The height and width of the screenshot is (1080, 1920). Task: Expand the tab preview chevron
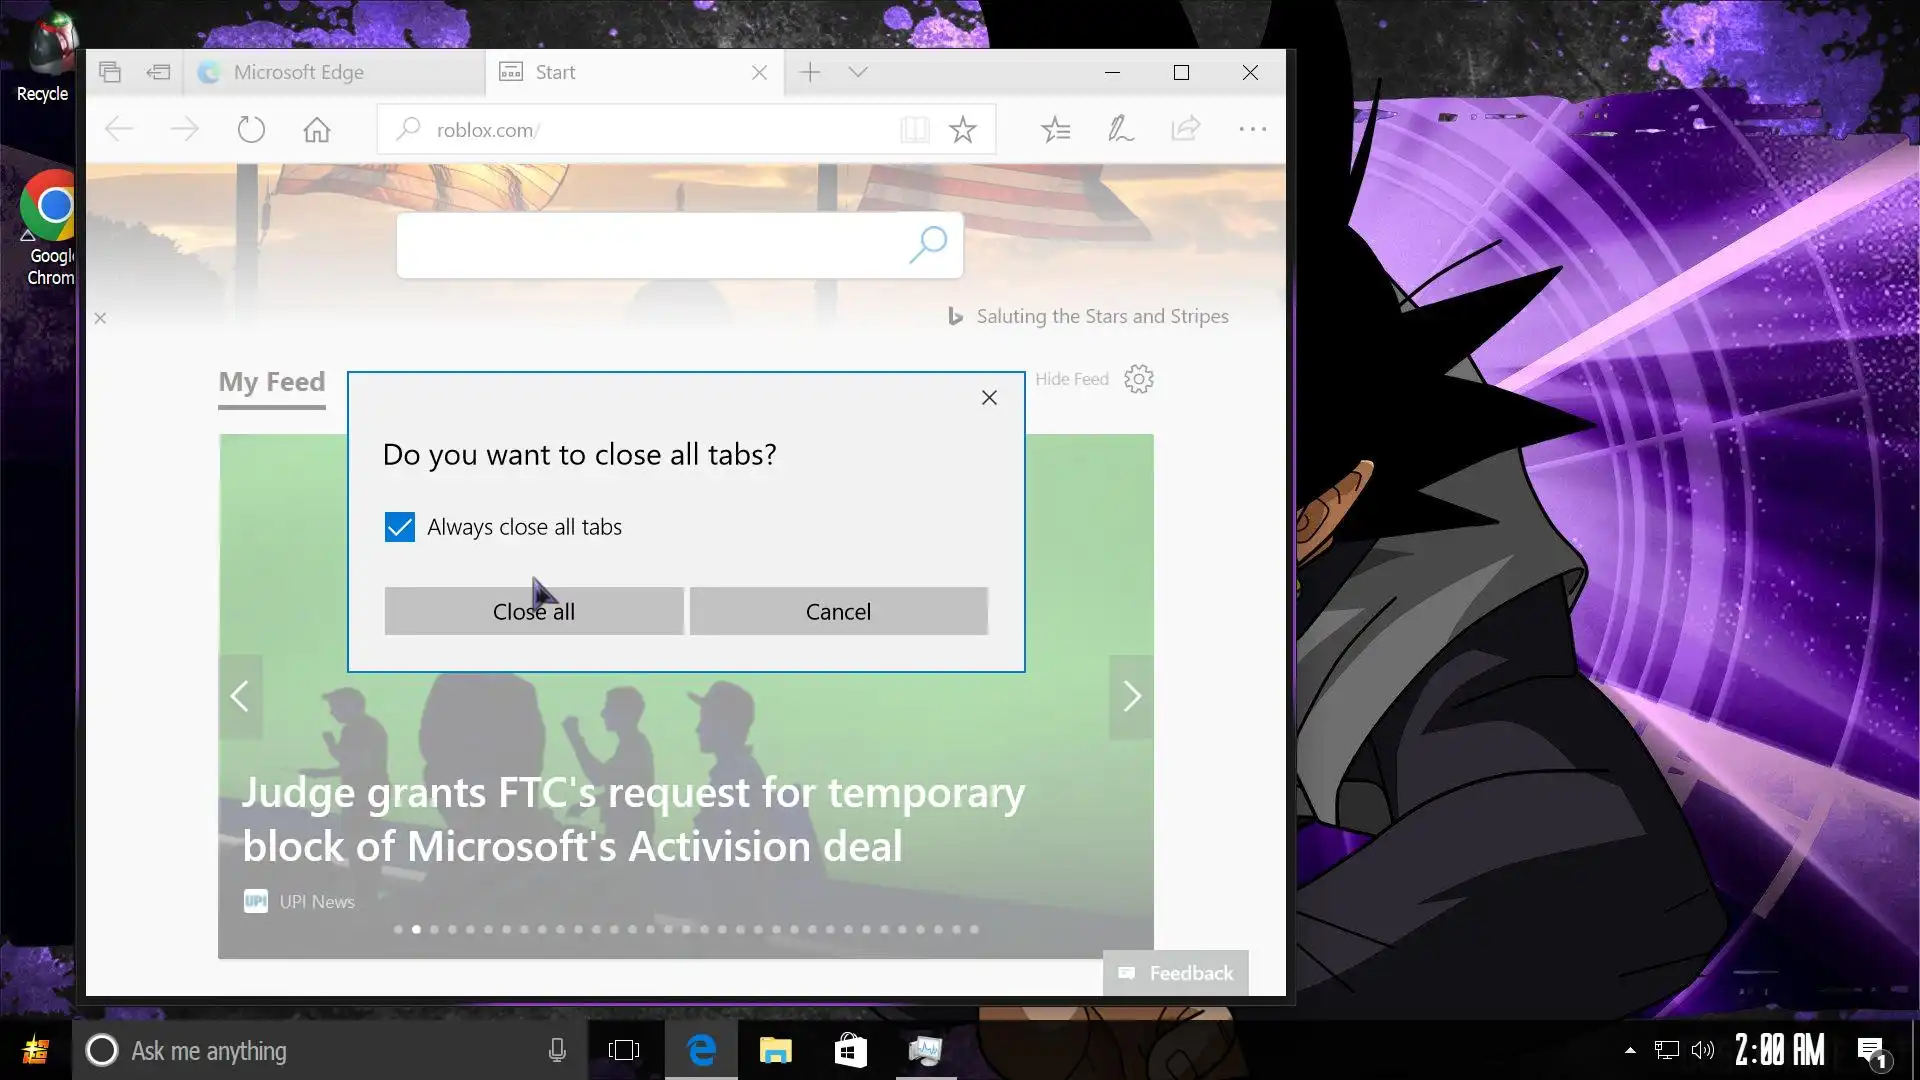tap(858, 72)
